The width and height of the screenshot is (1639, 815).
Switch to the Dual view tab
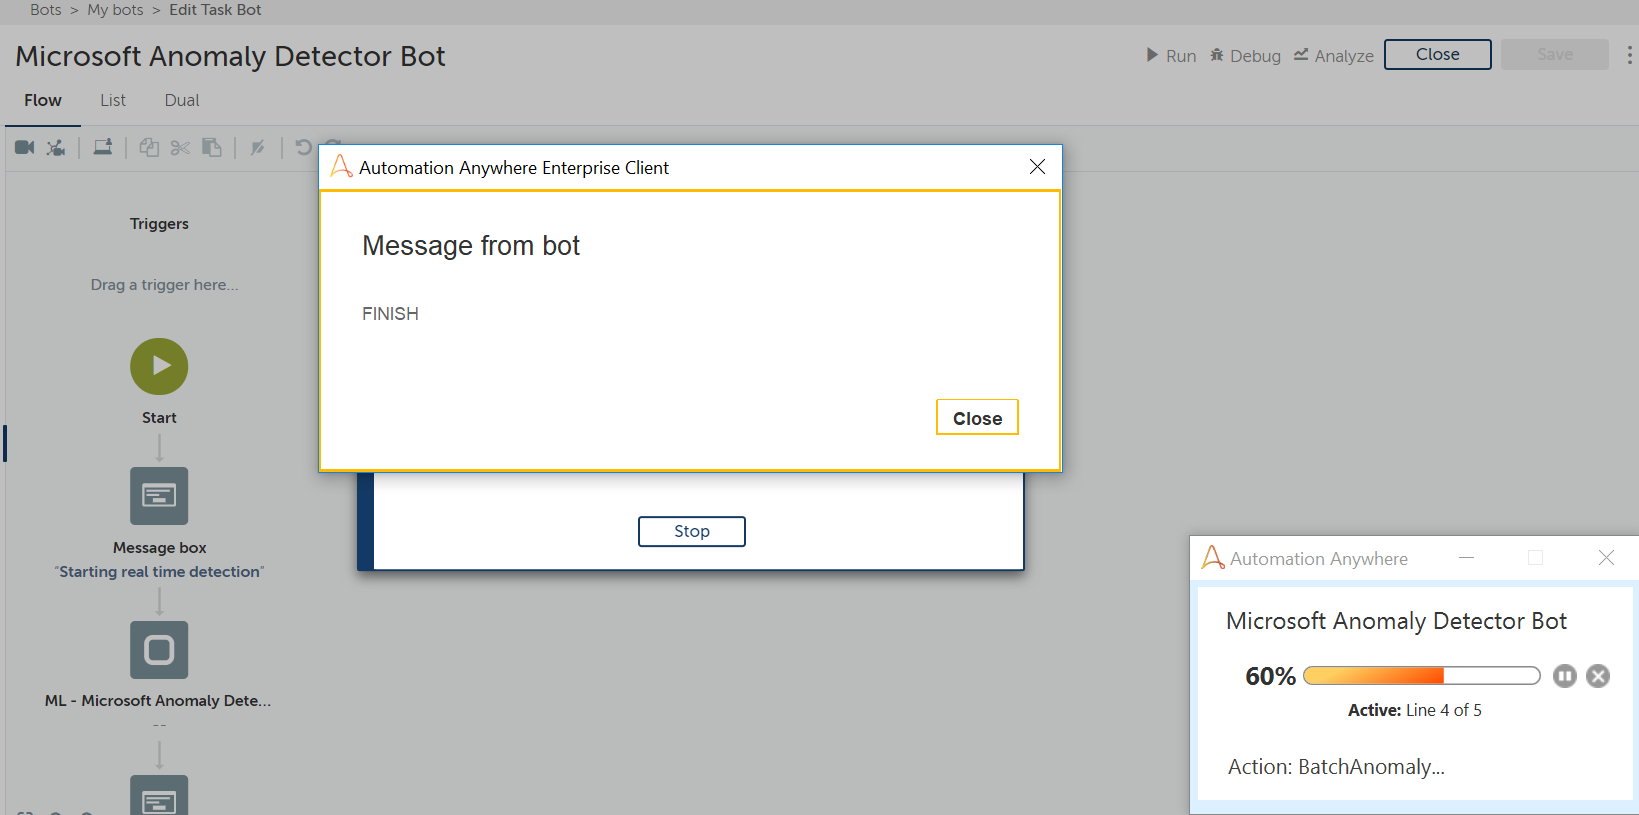(182, 100)
